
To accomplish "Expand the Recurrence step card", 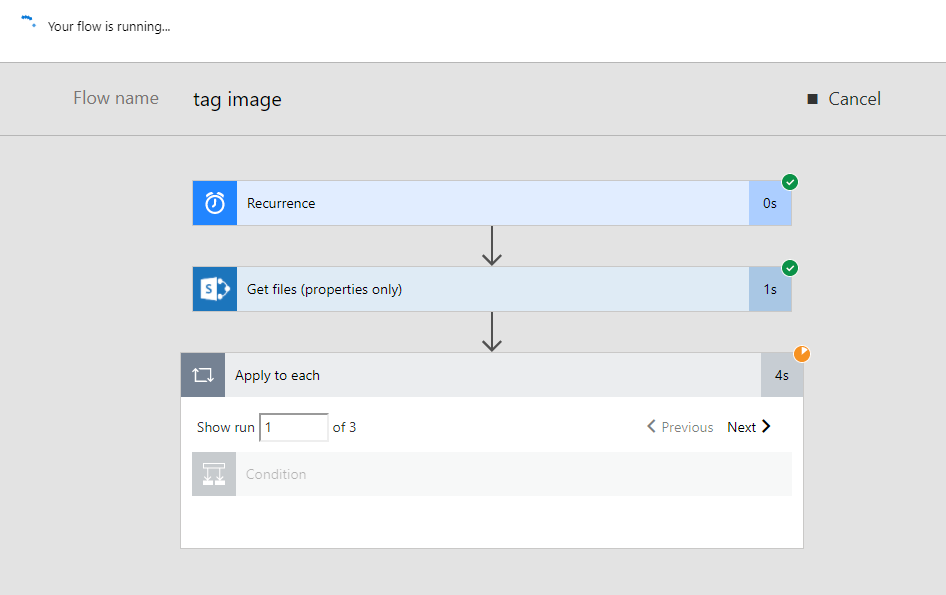I will [490, 203].
